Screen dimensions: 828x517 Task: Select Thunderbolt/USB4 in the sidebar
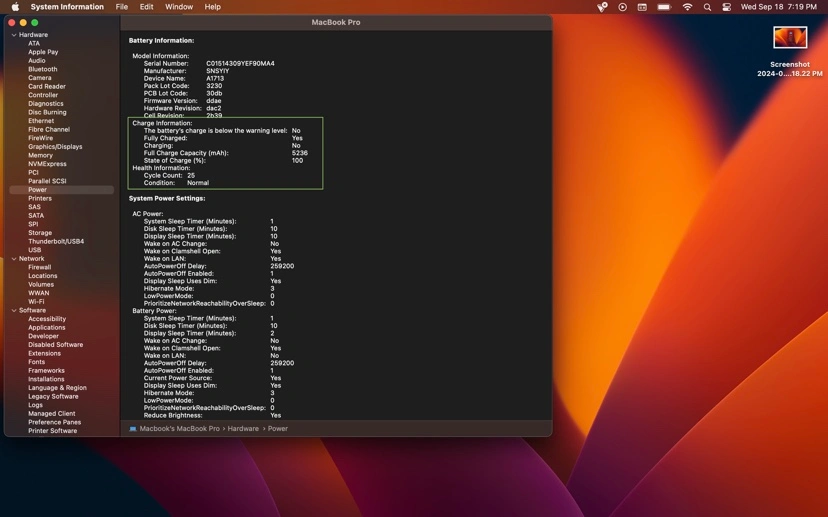tap(56, 241)
